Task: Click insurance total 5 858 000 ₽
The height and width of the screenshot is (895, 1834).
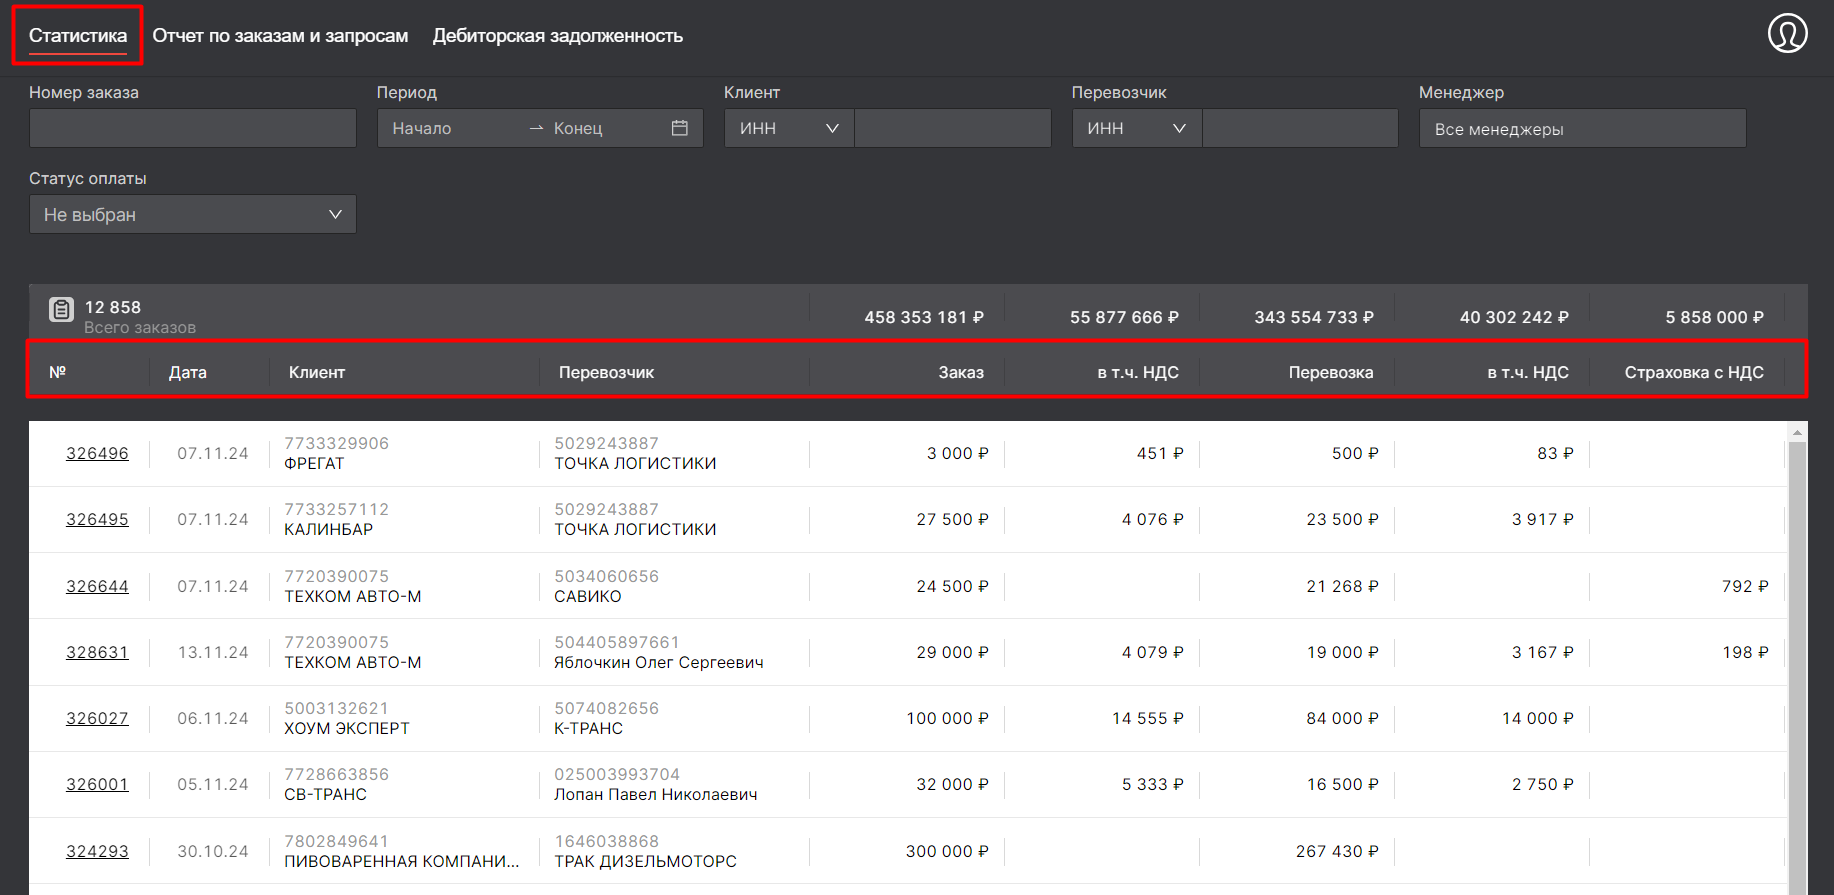Action: click(x=1714, y=317)
